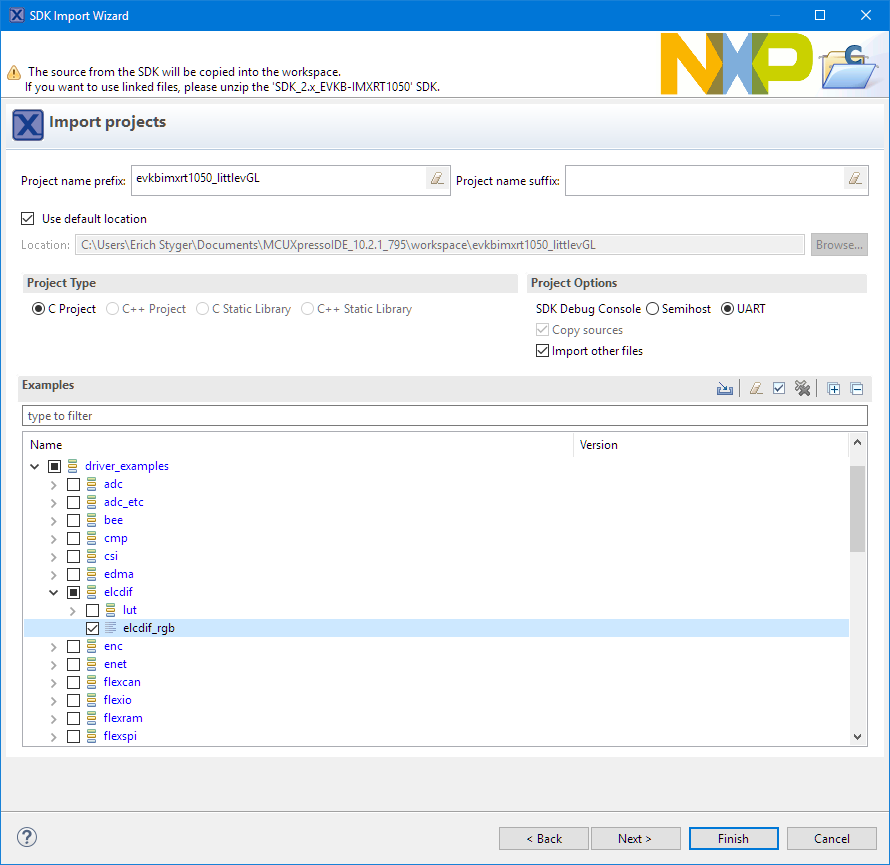Open the help question mark icon

pos(27,837)
